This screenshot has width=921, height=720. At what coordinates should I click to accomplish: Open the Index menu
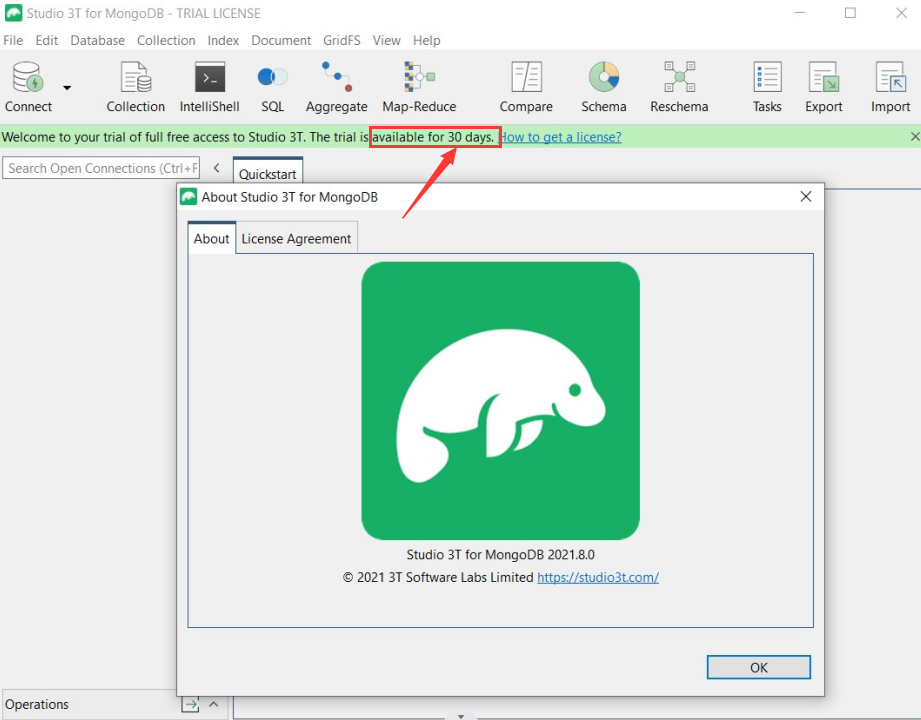[223, 41]
